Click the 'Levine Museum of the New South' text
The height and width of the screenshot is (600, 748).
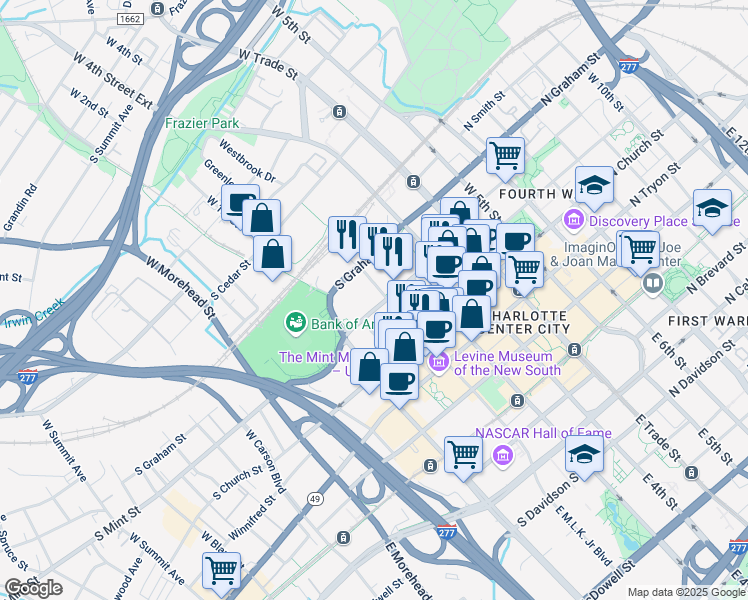(x=507, y=363)
